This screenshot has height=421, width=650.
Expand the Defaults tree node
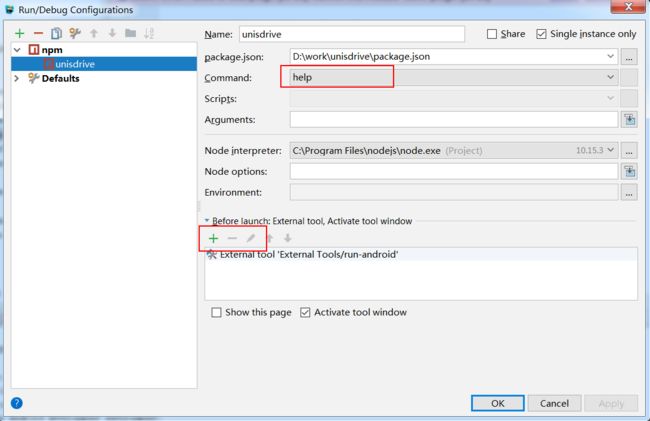point(17,78)
